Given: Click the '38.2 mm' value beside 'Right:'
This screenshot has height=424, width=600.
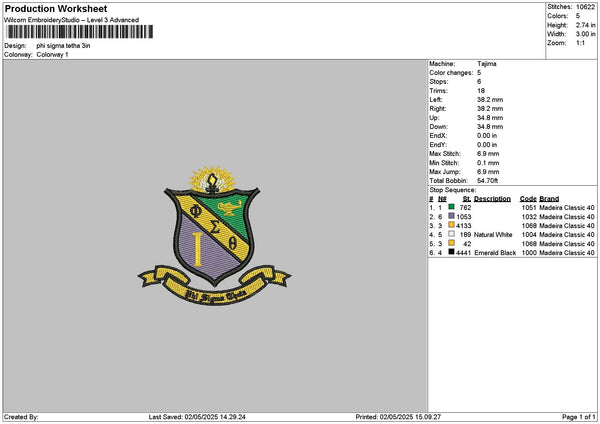Looking at the screenshot, I should tap(490, 109).
